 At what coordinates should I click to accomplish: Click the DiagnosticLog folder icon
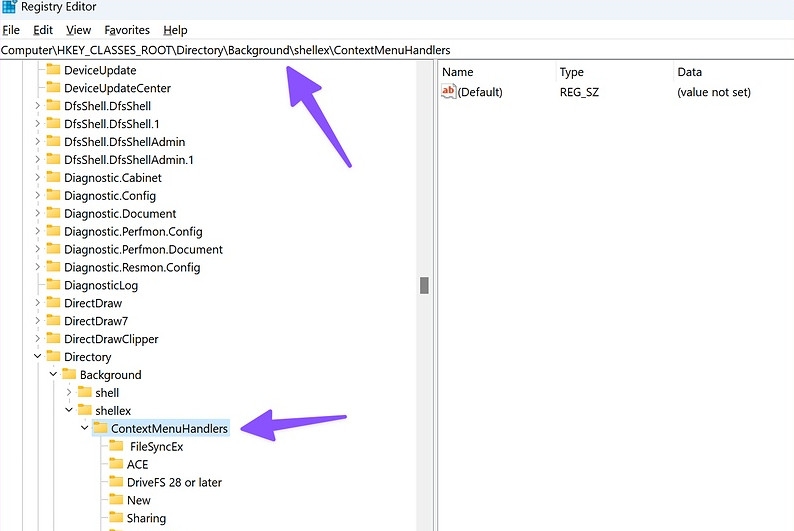53,285
